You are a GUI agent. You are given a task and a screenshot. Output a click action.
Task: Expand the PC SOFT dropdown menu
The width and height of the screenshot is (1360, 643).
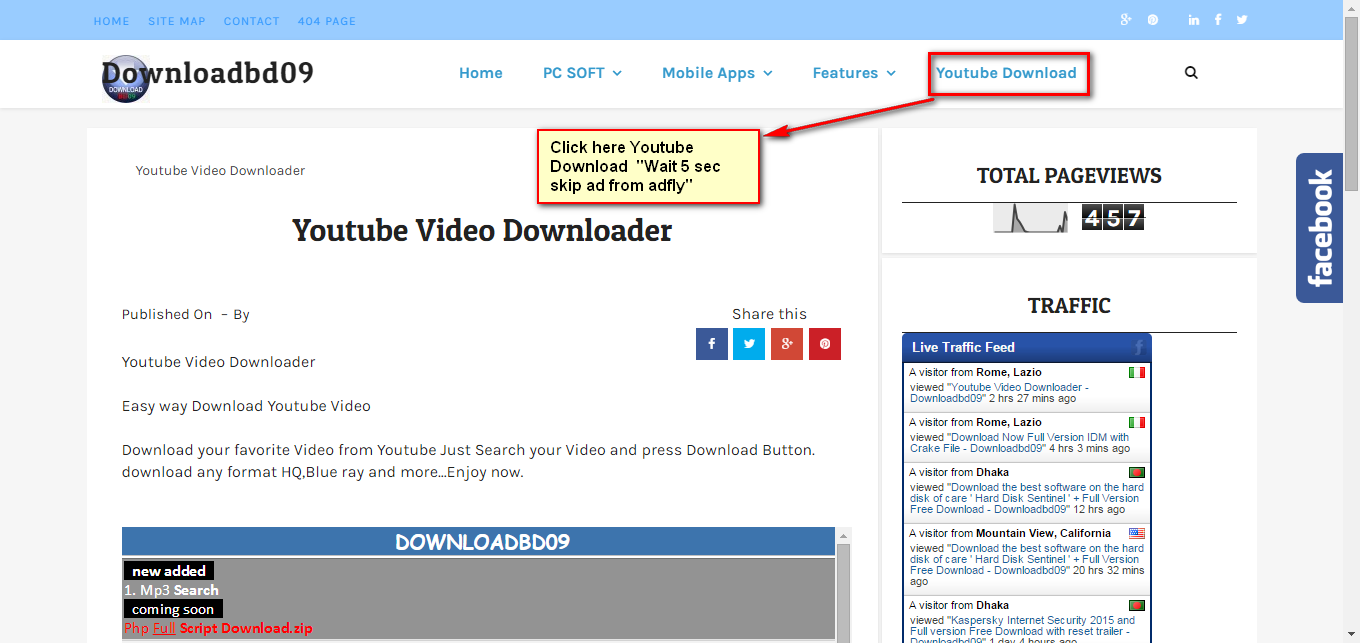pyautogui.click(x=582, y=73)
